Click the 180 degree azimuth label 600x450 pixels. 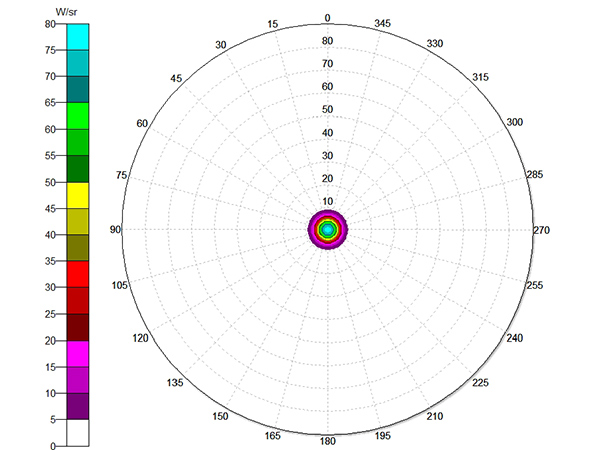tap(328, 441)
